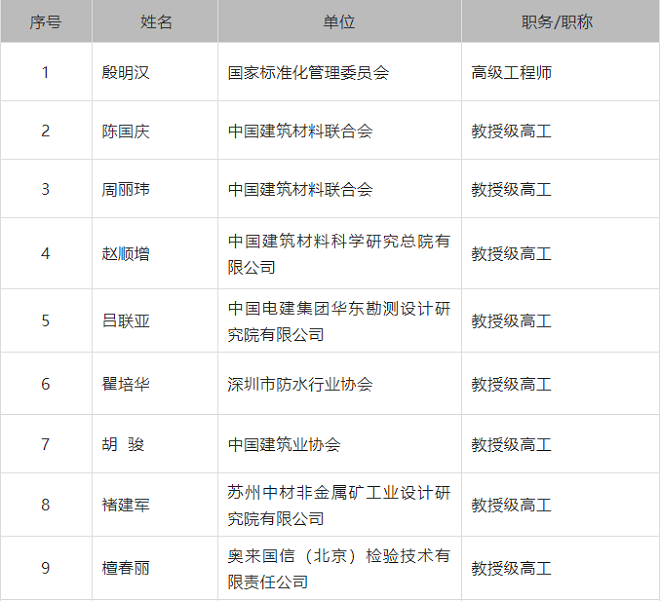
Task: Select the cell 国家标准化管理委员会
Action: [308, 72]
